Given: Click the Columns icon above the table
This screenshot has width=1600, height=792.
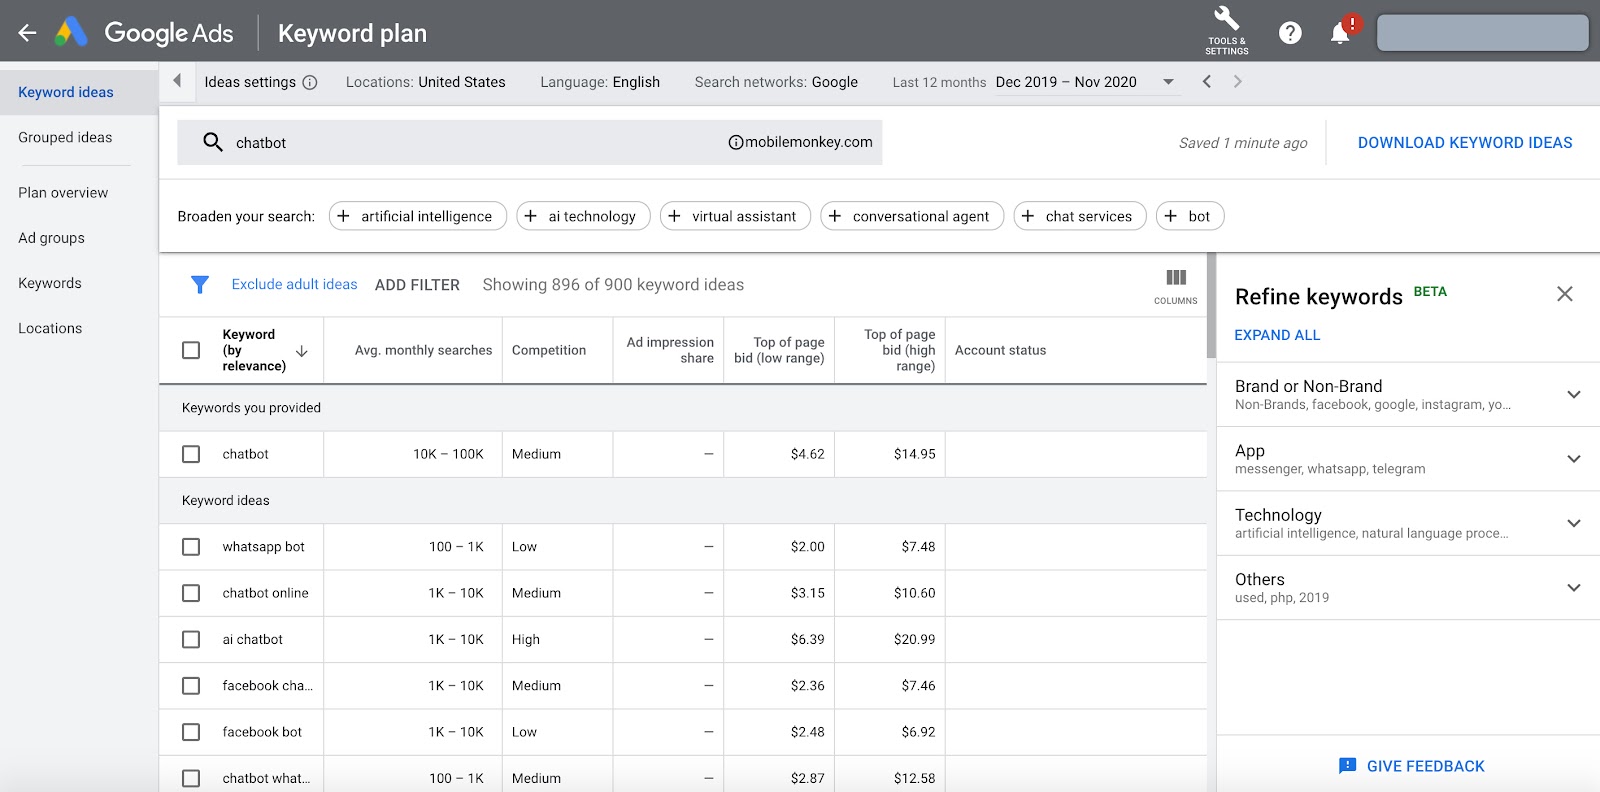Looking at the screenshot, I should (x=1175, y=284).
